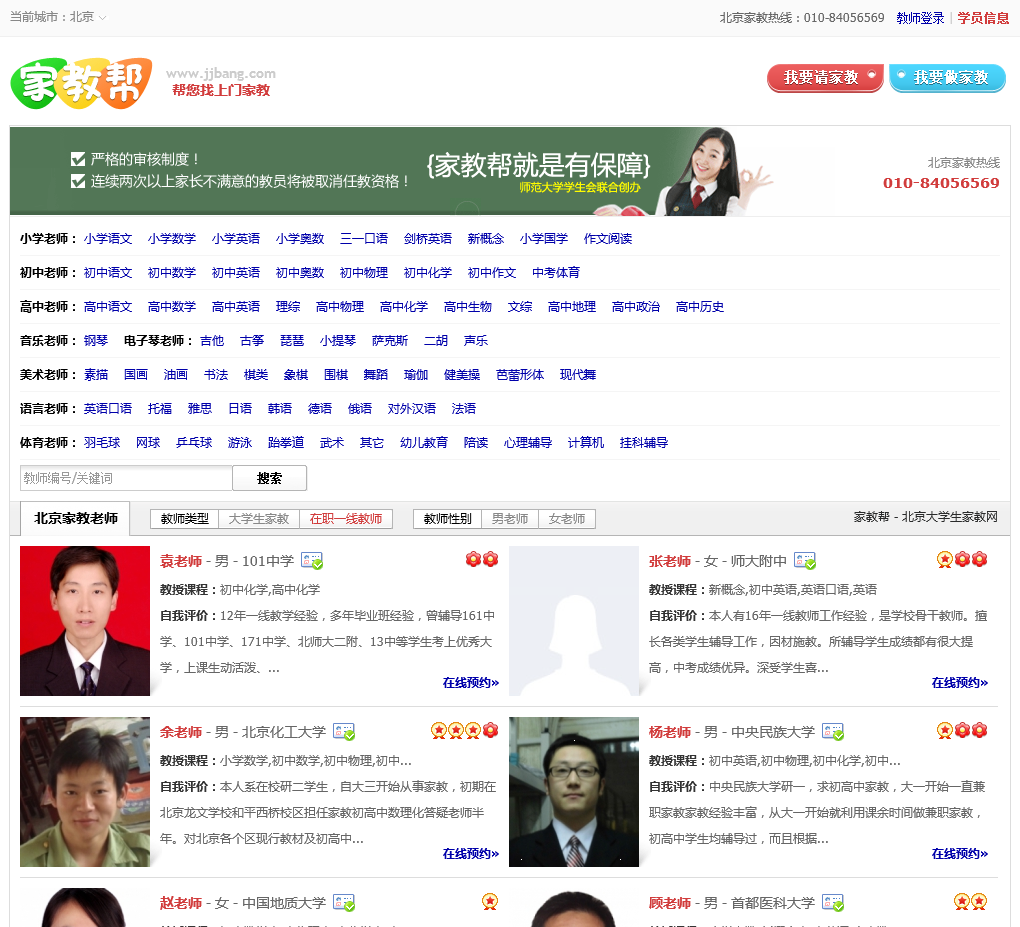
Task: Select the 北京家教老师 tab
Action: [x=75, y=518]
